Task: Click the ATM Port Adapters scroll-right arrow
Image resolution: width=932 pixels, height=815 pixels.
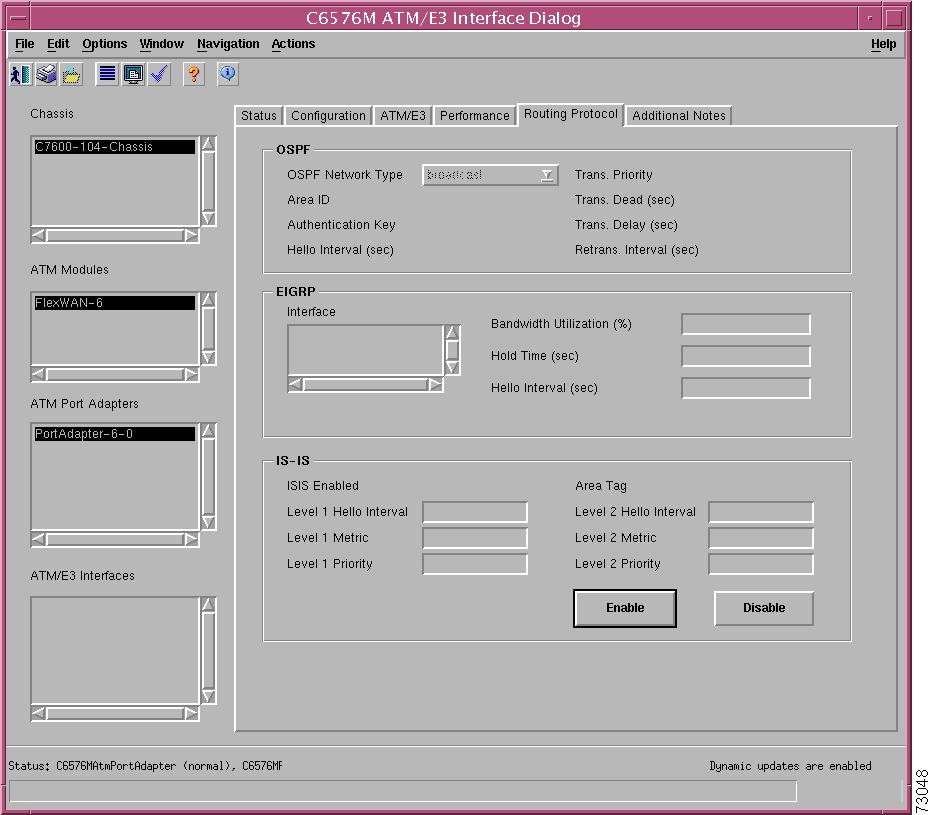Action: [191, 539]
